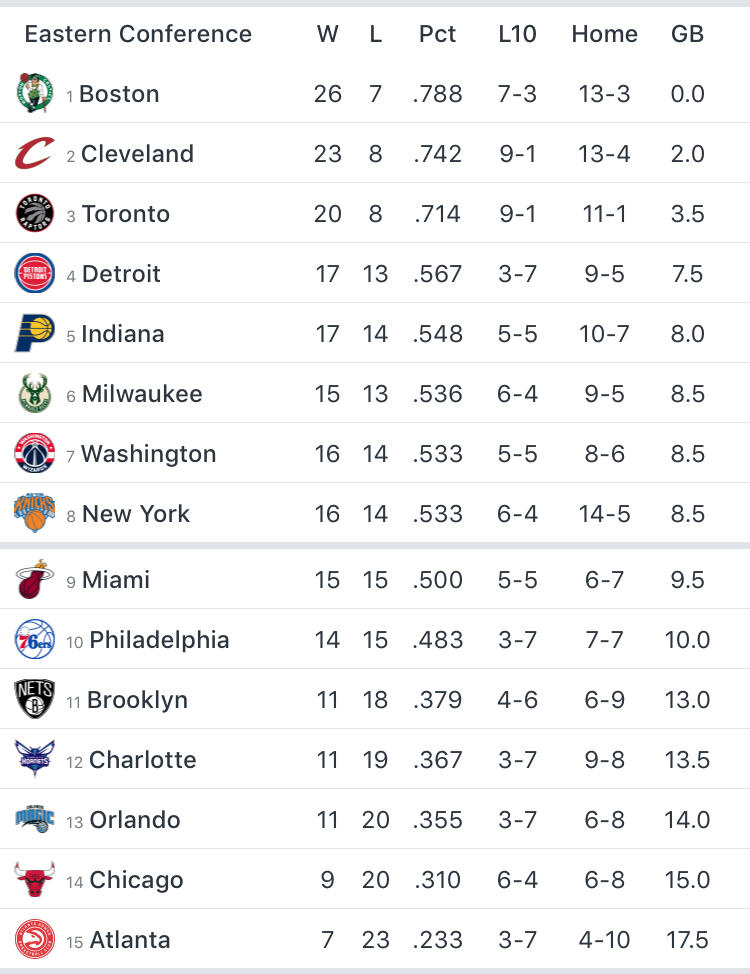
Task: Select the Home column header
Action: 604,34
